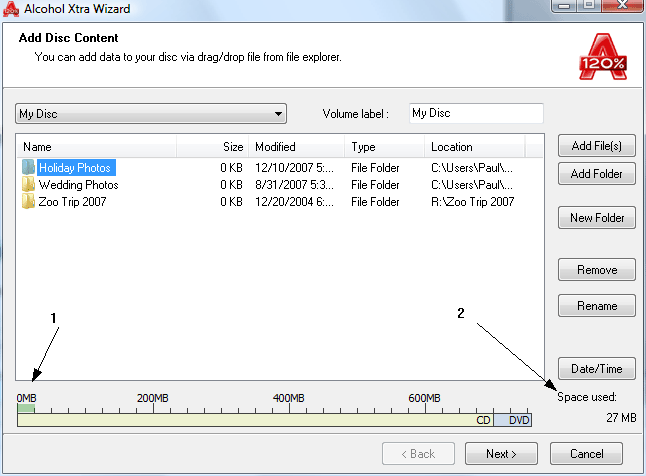Click the 200MB scale label
The width and height of the screenshot is (646, 476).
(152, 398)
